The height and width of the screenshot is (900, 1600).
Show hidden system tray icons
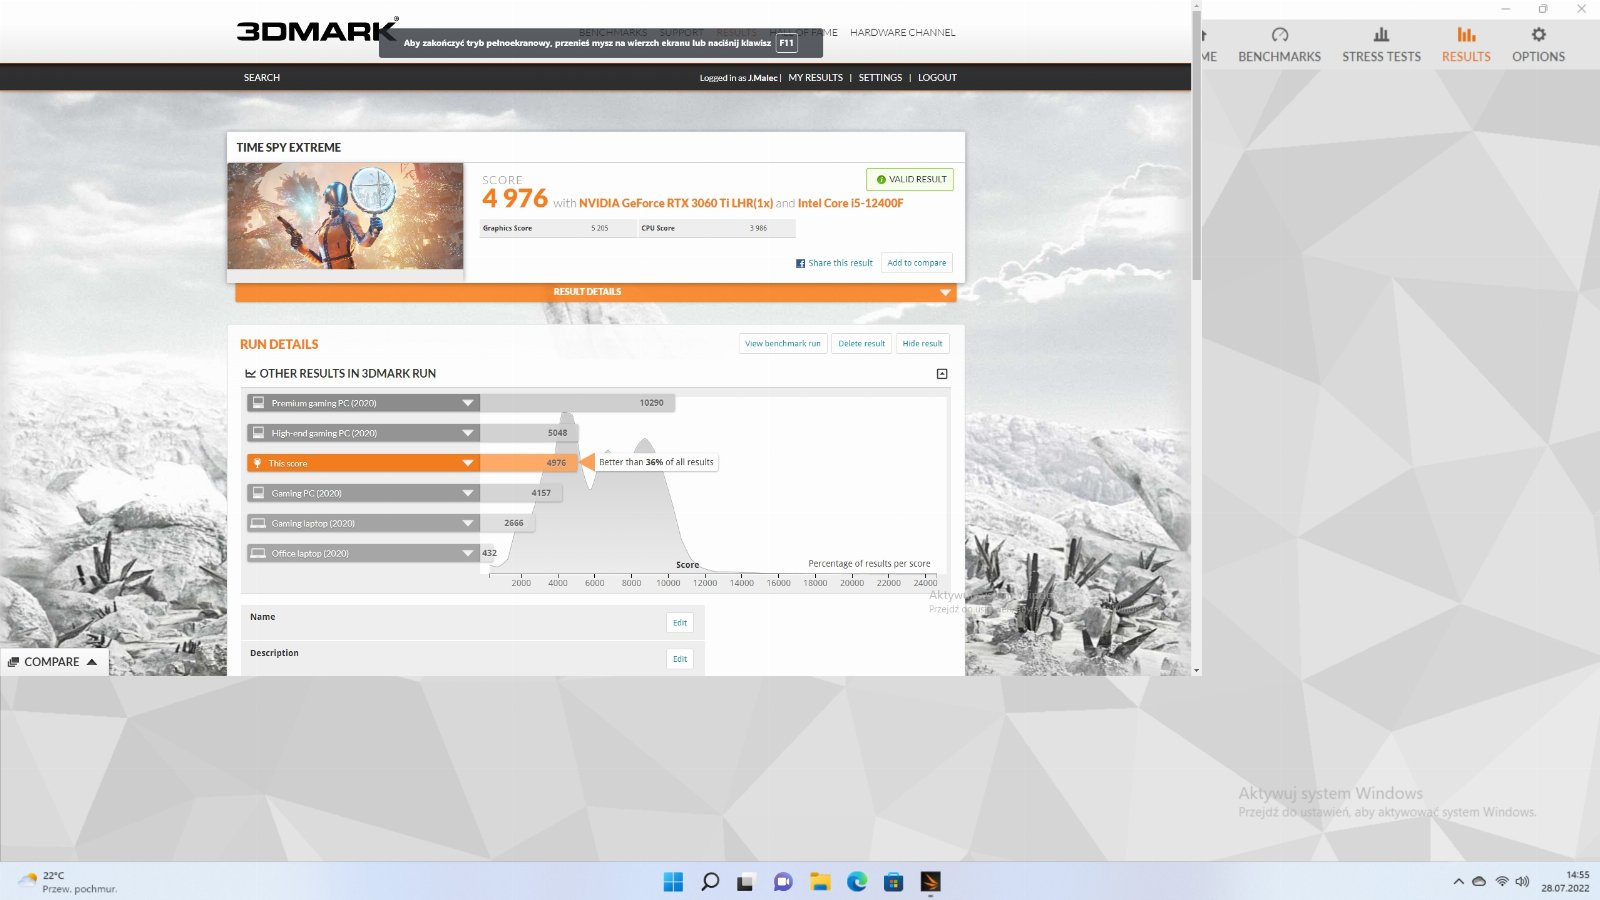1458,881
